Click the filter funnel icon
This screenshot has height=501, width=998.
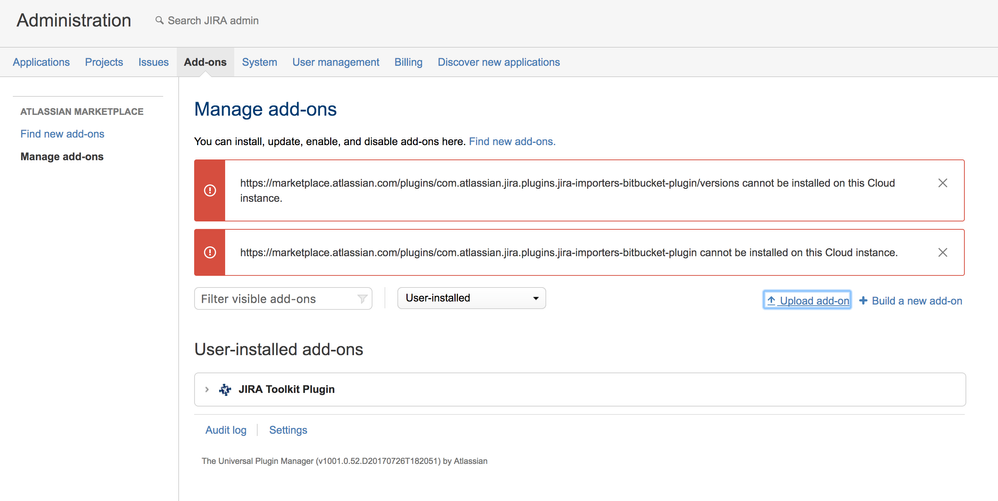coord(362,299)
